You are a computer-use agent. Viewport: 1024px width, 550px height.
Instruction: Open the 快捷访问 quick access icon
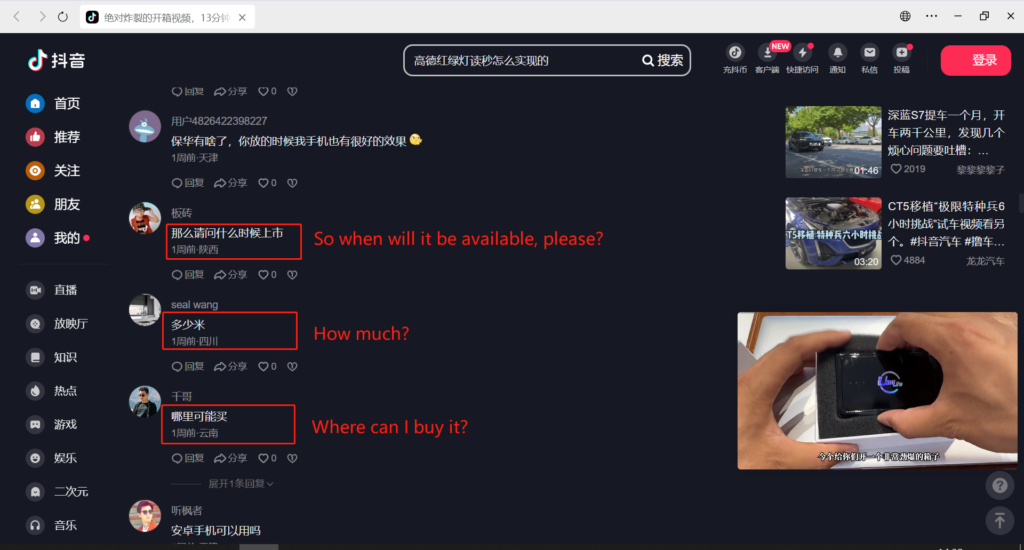803,58
